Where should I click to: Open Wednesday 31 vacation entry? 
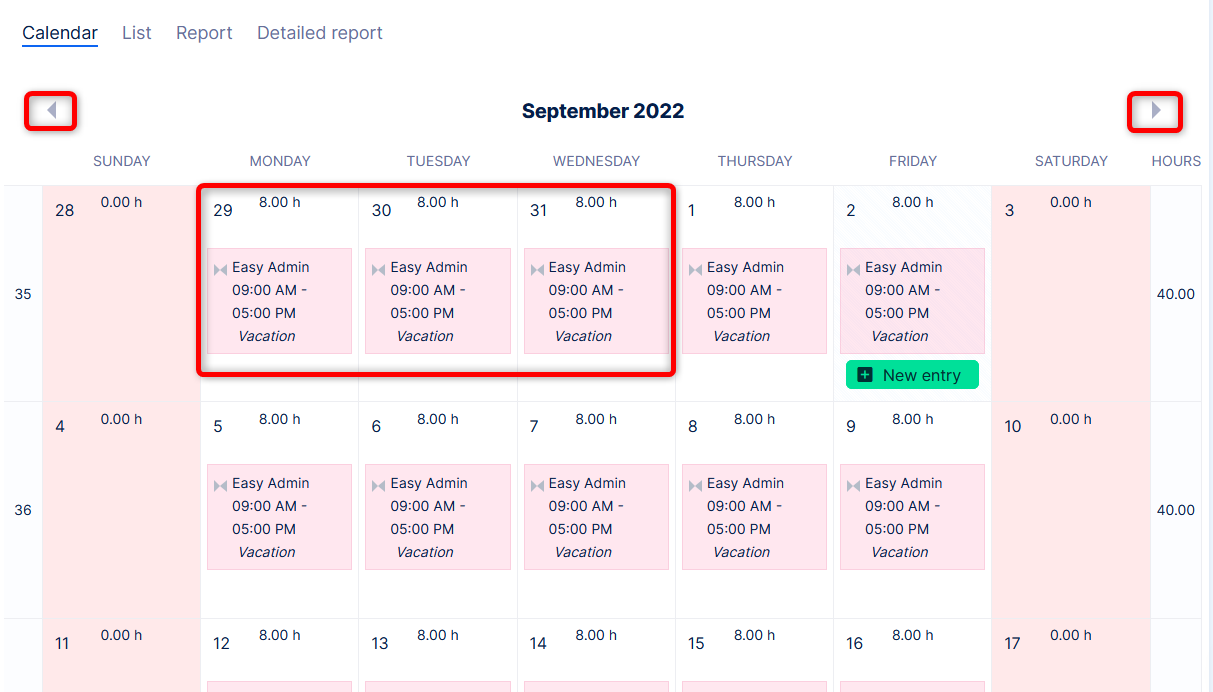pos(596,301)
